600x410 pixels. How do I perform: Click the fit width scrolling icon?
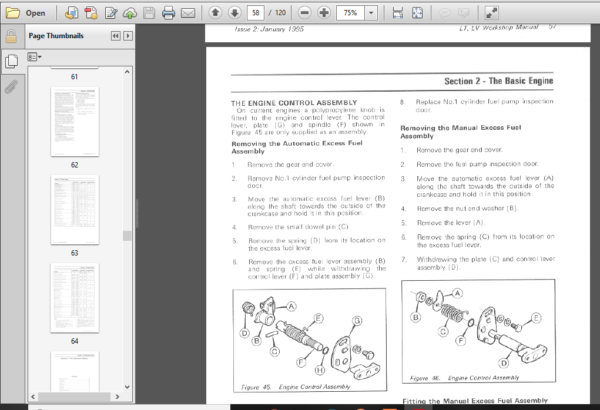[398, 13]
